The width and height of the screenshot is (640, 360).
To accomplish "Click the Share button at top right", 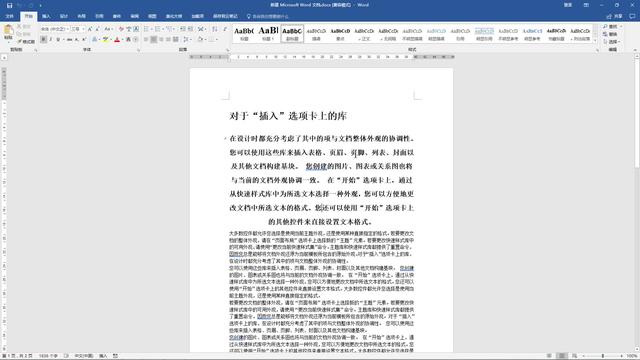I will pos(615,16).
